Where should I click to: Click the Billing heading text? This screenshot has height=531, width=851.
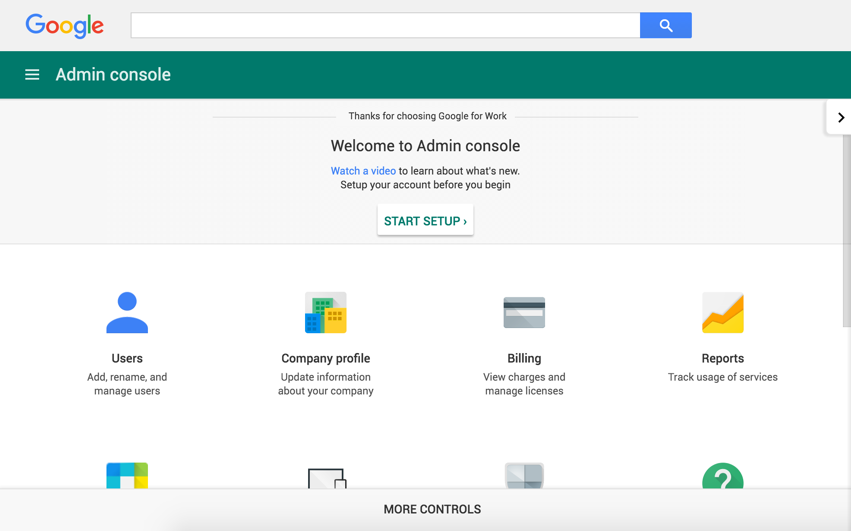[524, 358]
